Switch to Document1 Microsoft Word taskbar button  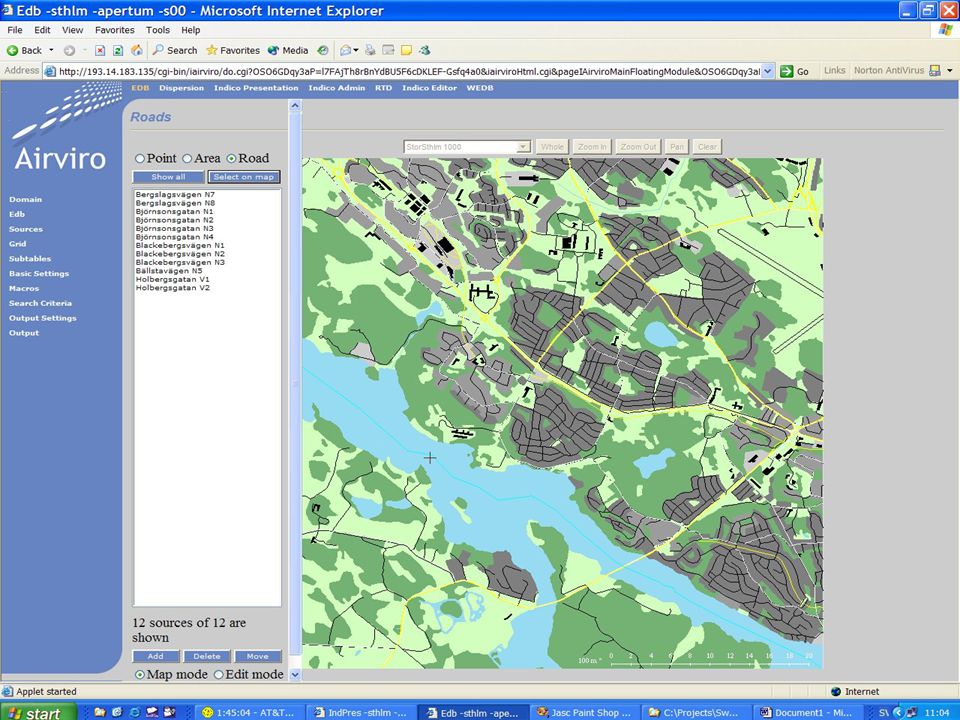807,712
